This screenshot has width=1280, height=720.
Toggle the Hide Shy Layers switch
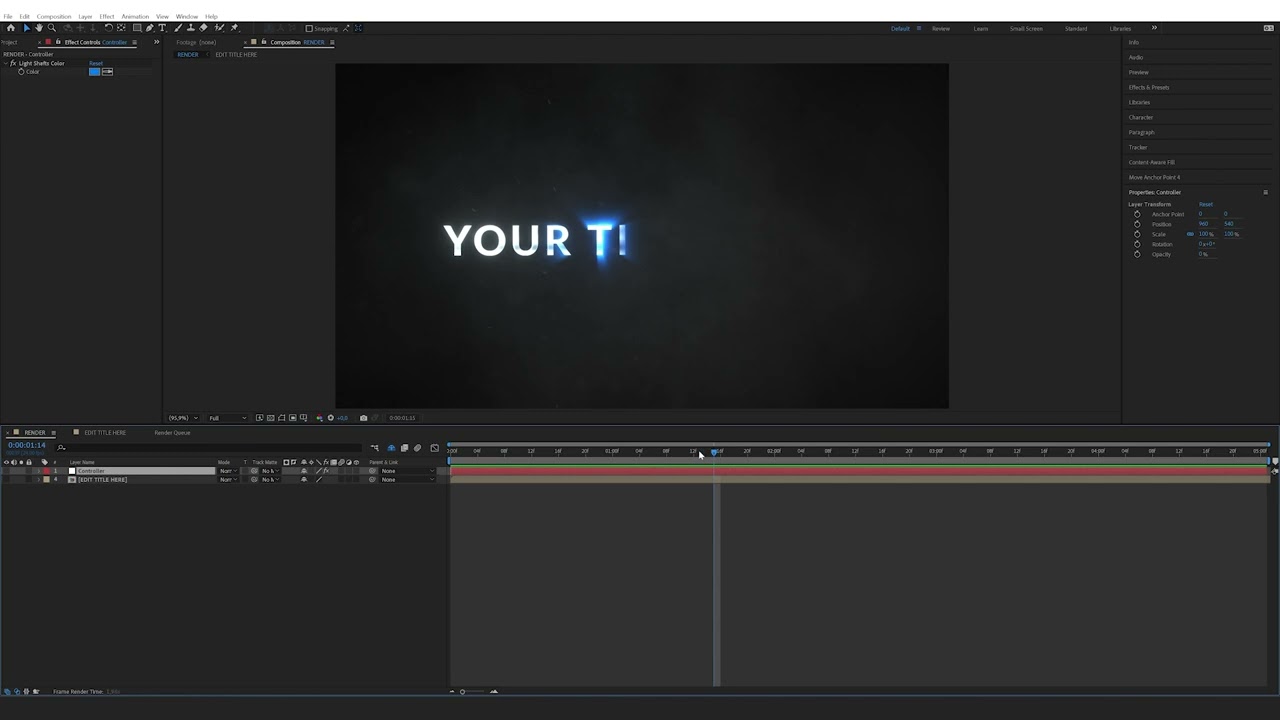[x=391, y=448]
